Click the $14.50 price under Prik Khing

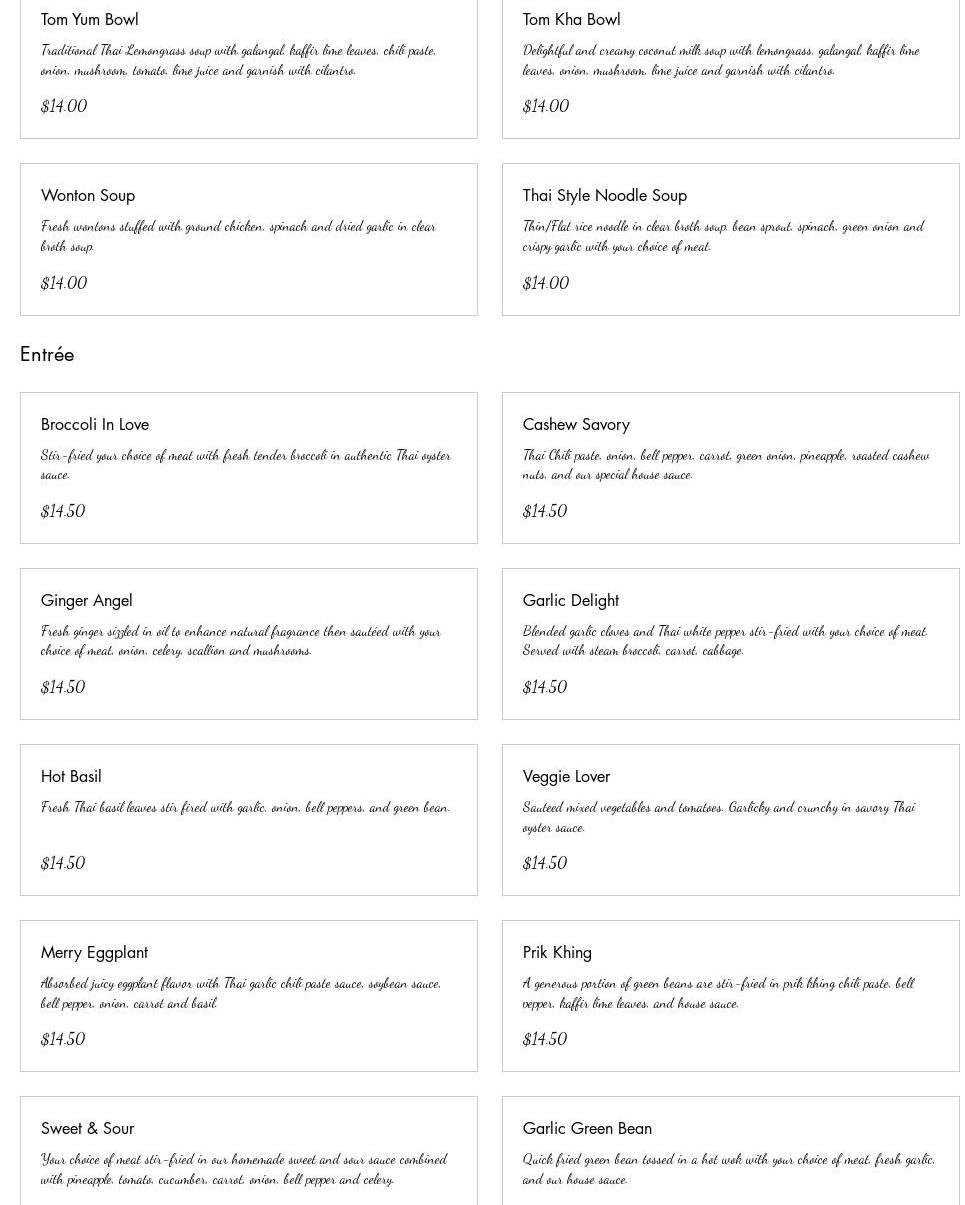[545, 1039]
